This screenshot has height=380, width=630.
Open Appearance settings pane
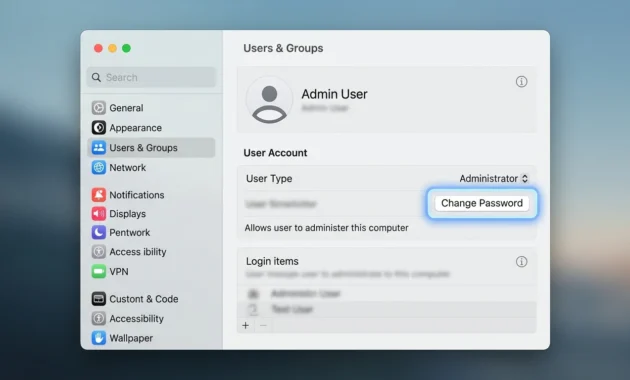[x=151, y=128]
